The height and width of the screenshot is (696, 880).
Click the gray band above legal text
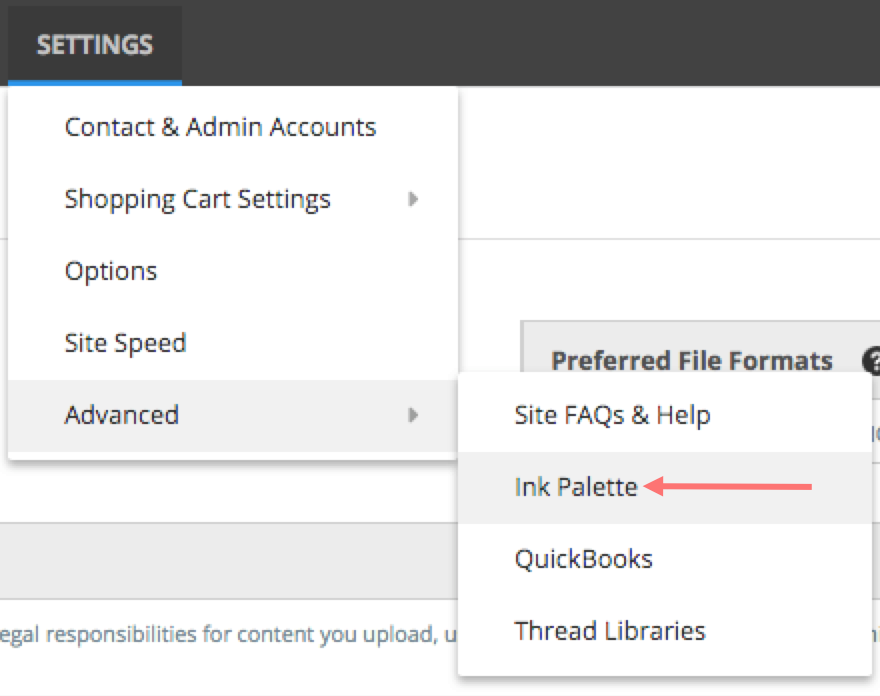pyautogui.click(x=228, y=561)
